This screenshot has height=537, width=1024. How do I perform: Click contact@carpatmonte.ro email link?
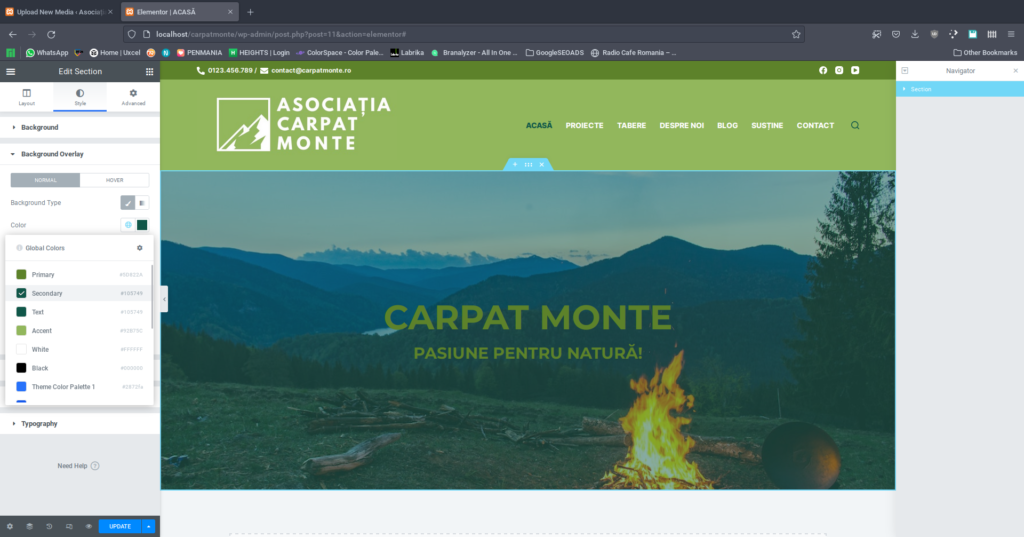pyautogui.click(x=311, y=71)
